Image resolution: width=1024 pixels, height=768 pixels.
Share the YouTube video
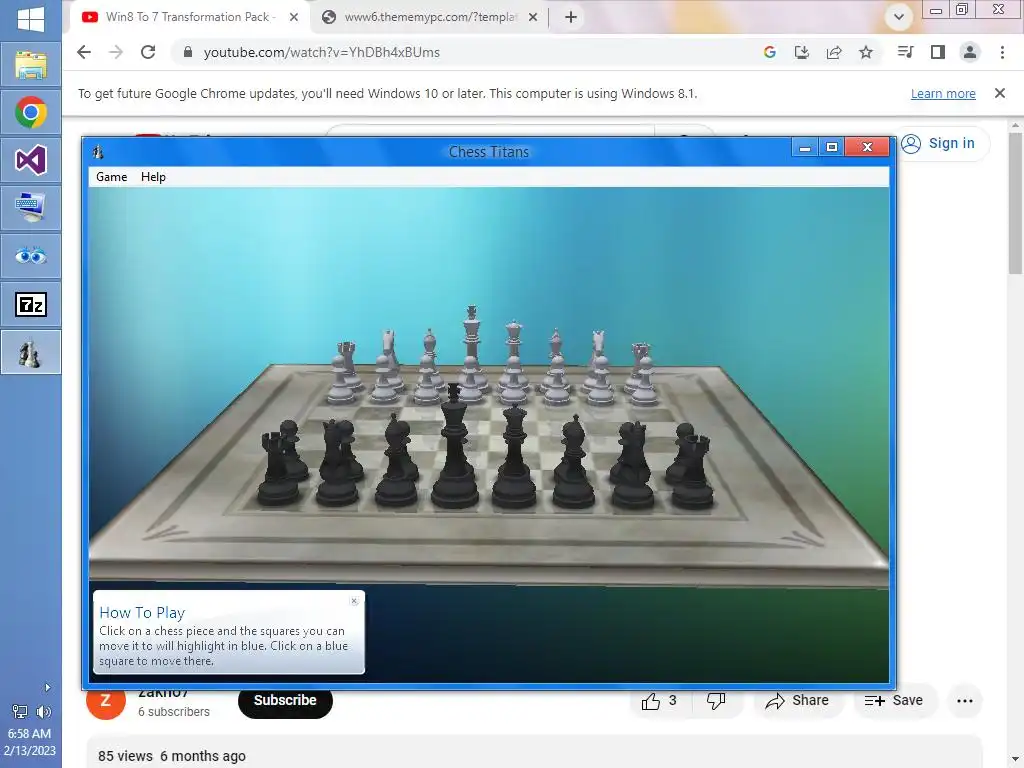coord(797,701)
